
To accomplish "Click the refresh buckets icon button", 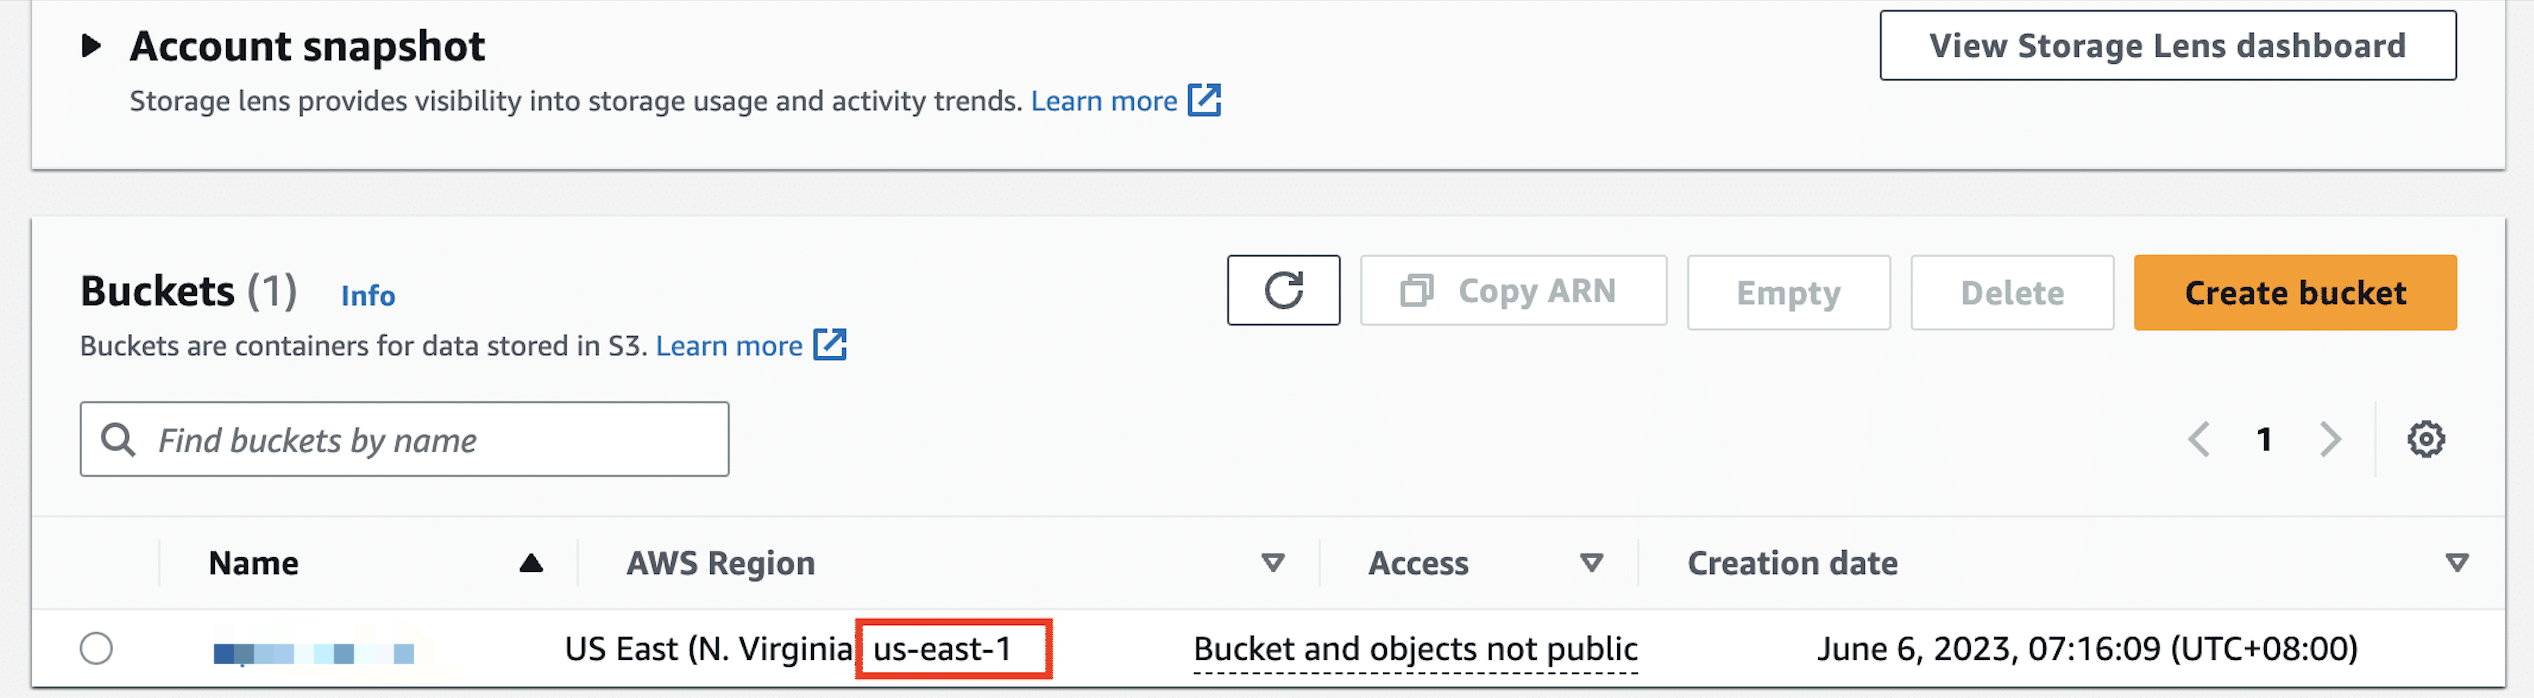I will click(x=1283, y=290).
